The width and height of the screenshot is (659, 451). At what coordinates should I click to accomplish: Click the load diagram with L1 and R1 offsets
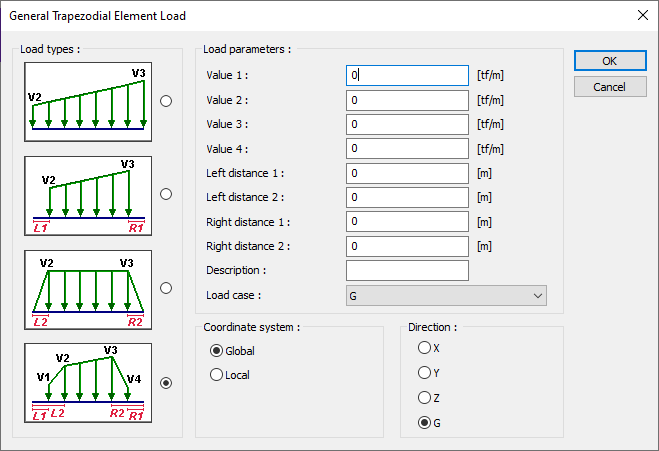click(x=87, y=194)
